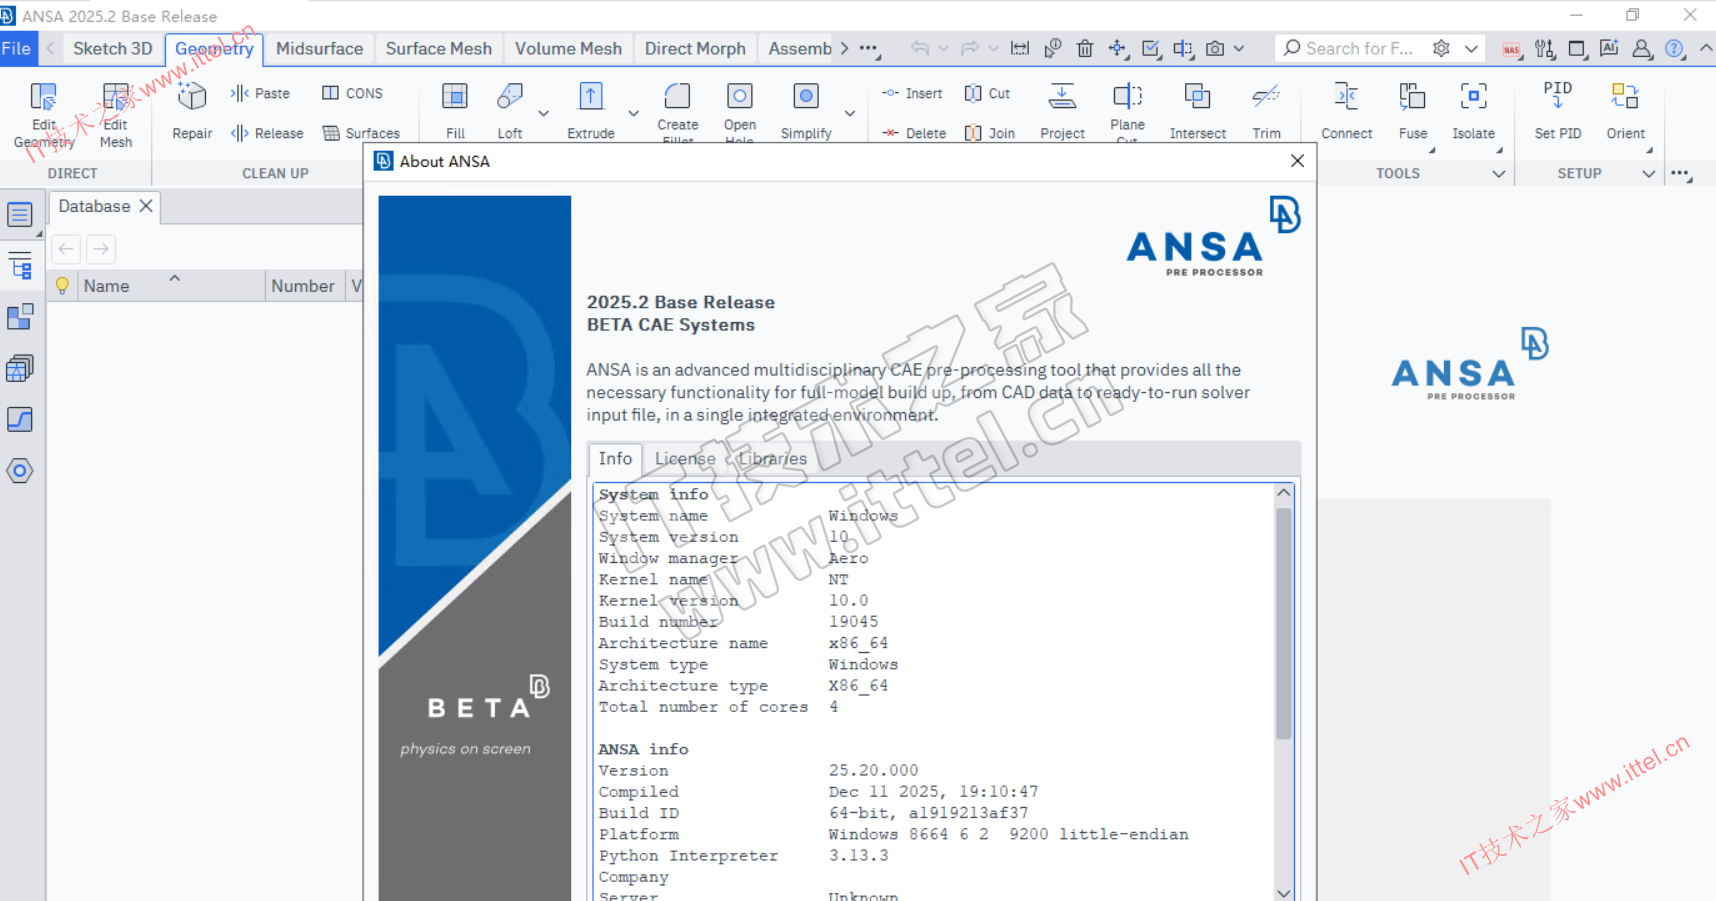Image resolution: width=1716 pixels, height=901 pixels.
Task: Click the Project tool icon
Action: click(x=1062, y=97)
